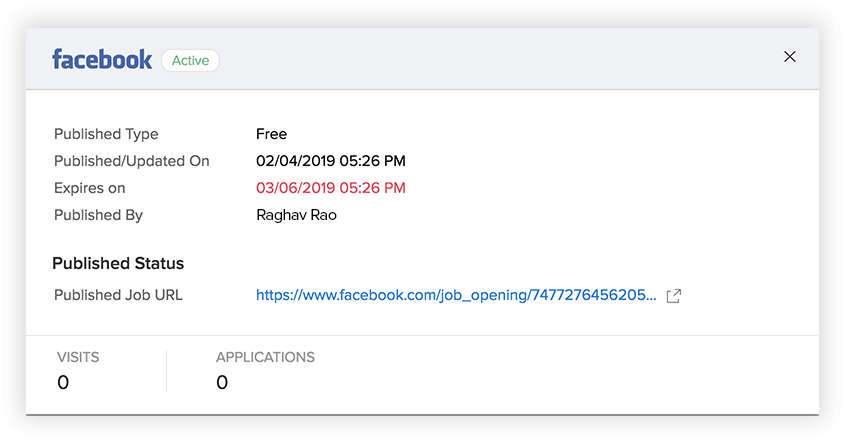Image resolution: width=845 pixels, height=440 pixels.
Task: Click the zero count under APPLICATIONS
Action: [222, 382]
